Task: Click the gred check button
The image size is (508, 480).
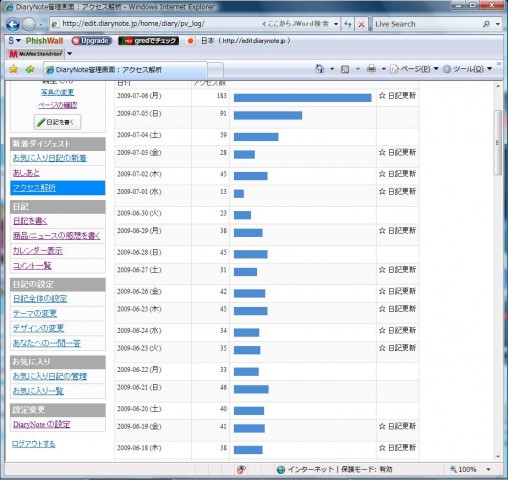Action: pyautogui.click(x=149, y=41)
